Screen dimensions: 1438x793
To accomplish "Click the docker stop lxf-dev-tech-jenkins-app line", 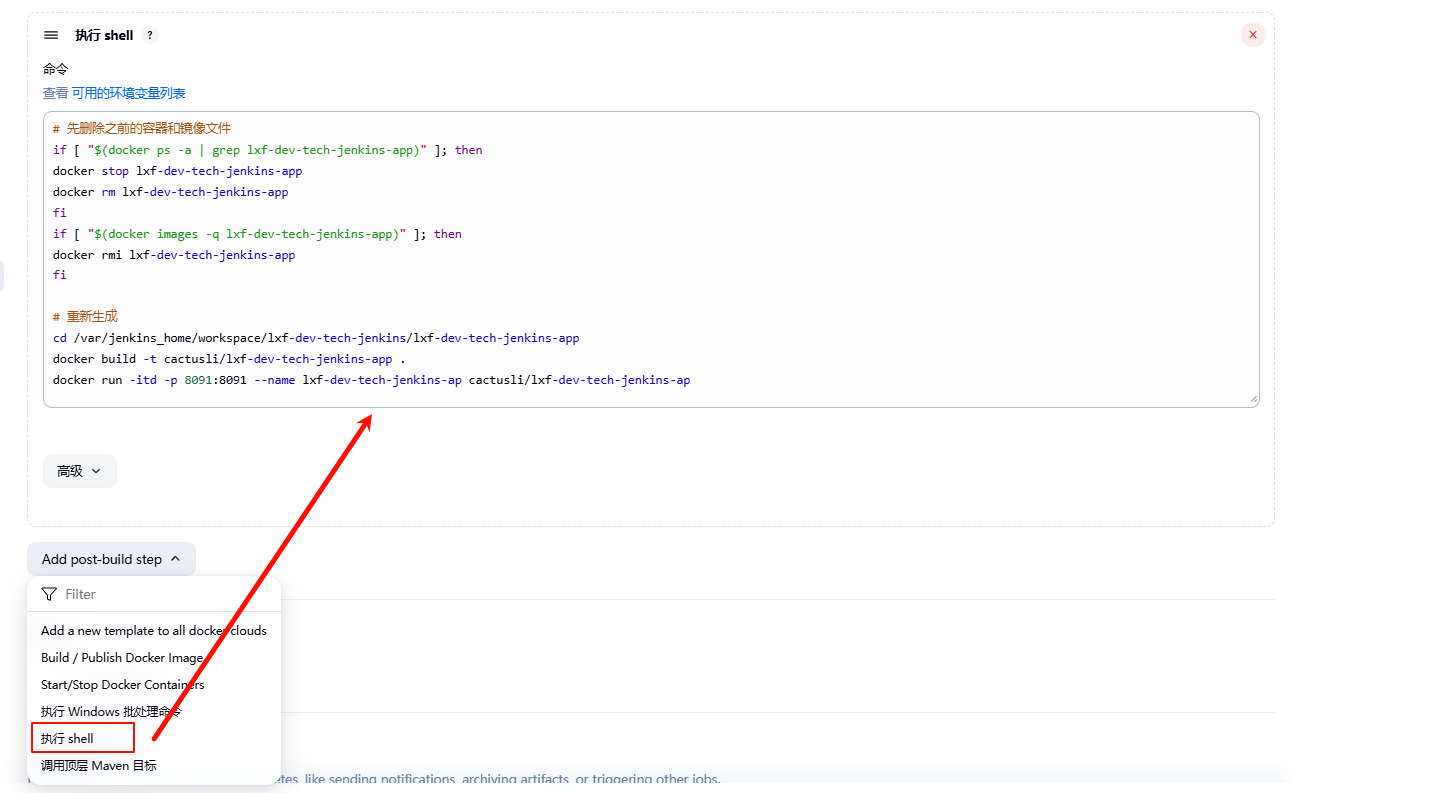I will click(x=177, y=171).
